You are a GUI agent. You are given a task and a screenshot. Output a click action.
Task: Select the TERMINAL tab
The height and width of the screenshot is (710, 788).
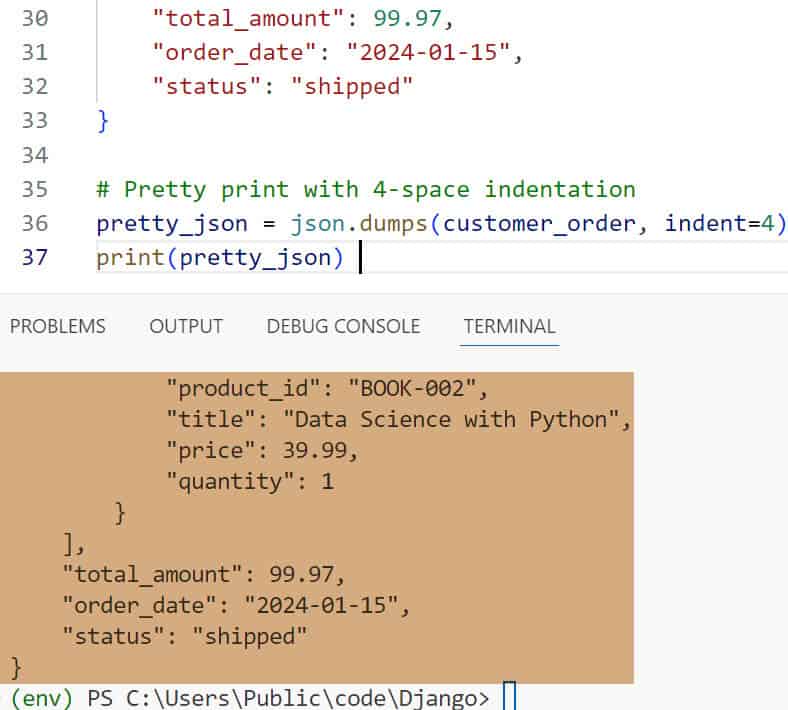[510, 327]
